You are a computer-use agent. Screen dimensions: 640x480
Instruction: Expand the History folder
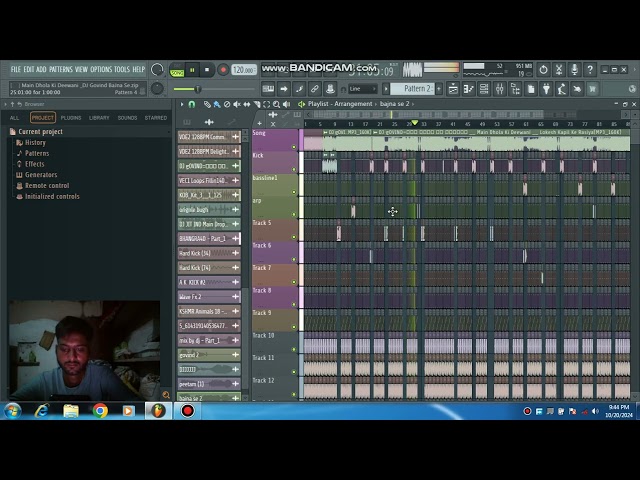tap(31, 142)
